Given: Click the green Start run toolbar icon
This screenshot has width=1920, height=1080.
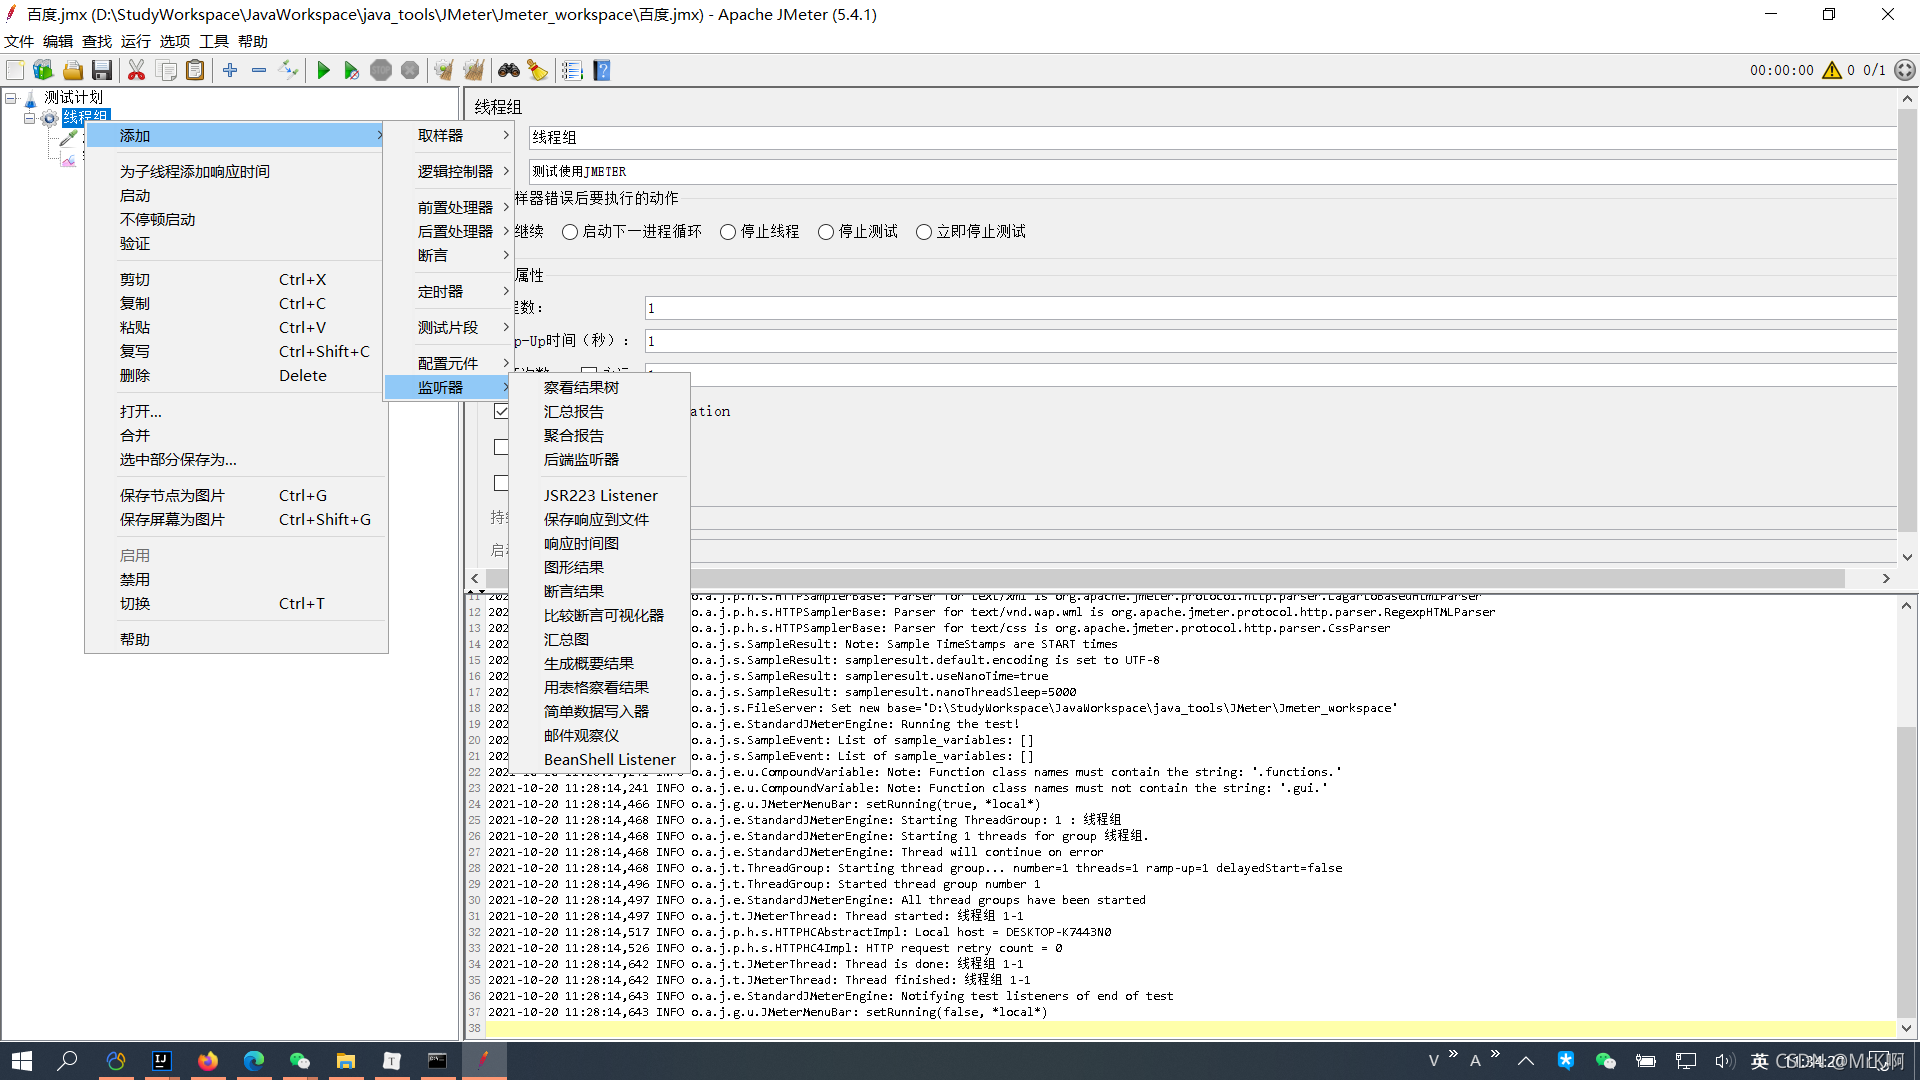Looking at the screenshot, I should point(323,70).
